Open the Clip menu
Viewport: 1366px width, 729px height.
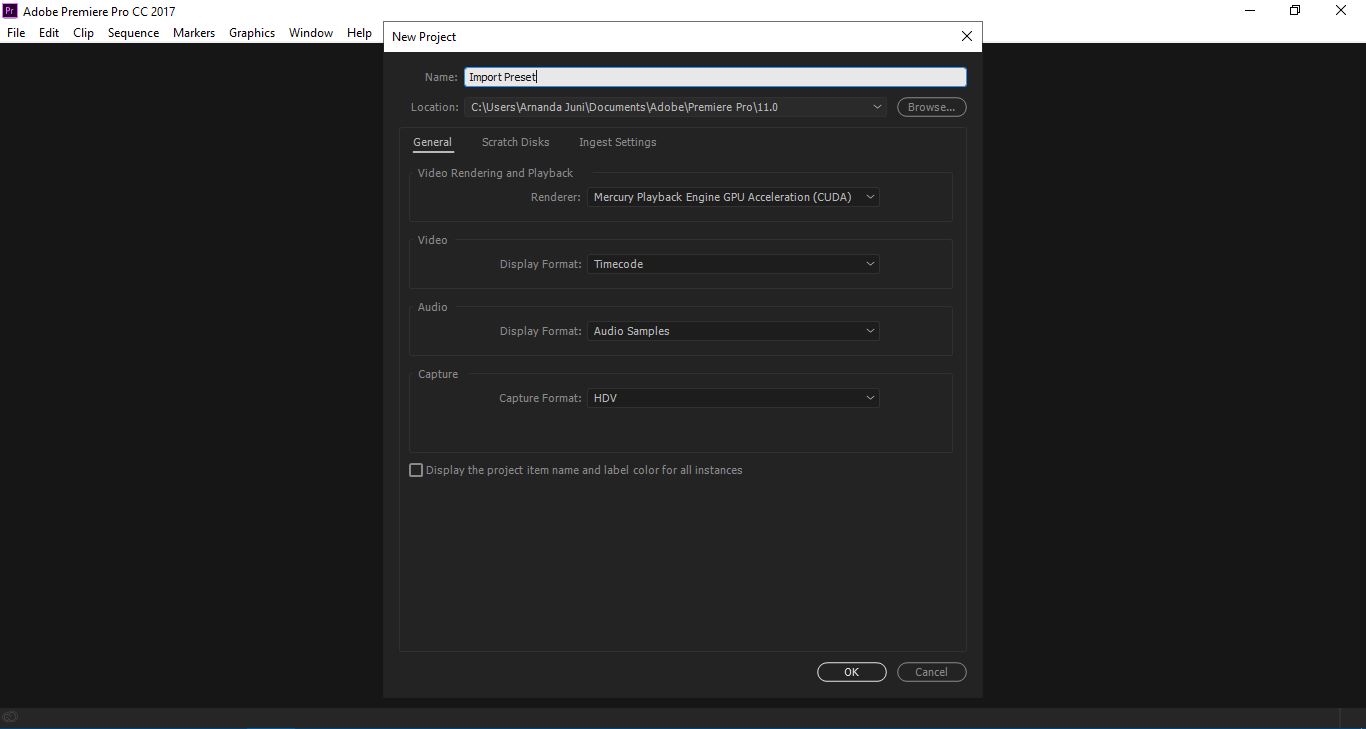click(83, 33)
